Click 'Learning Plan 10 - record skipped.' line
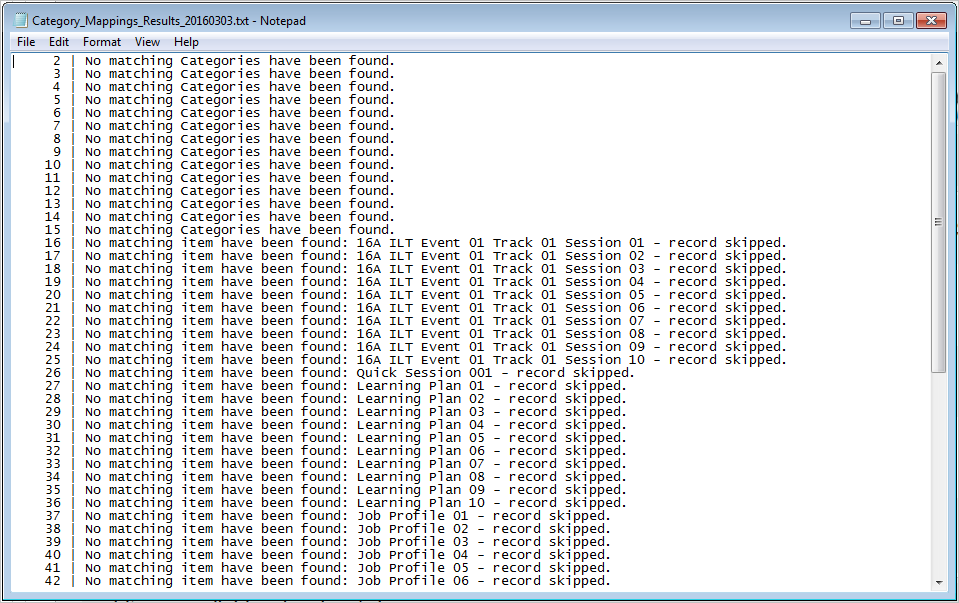Viewport: 959px width, 603px height. 336,503
